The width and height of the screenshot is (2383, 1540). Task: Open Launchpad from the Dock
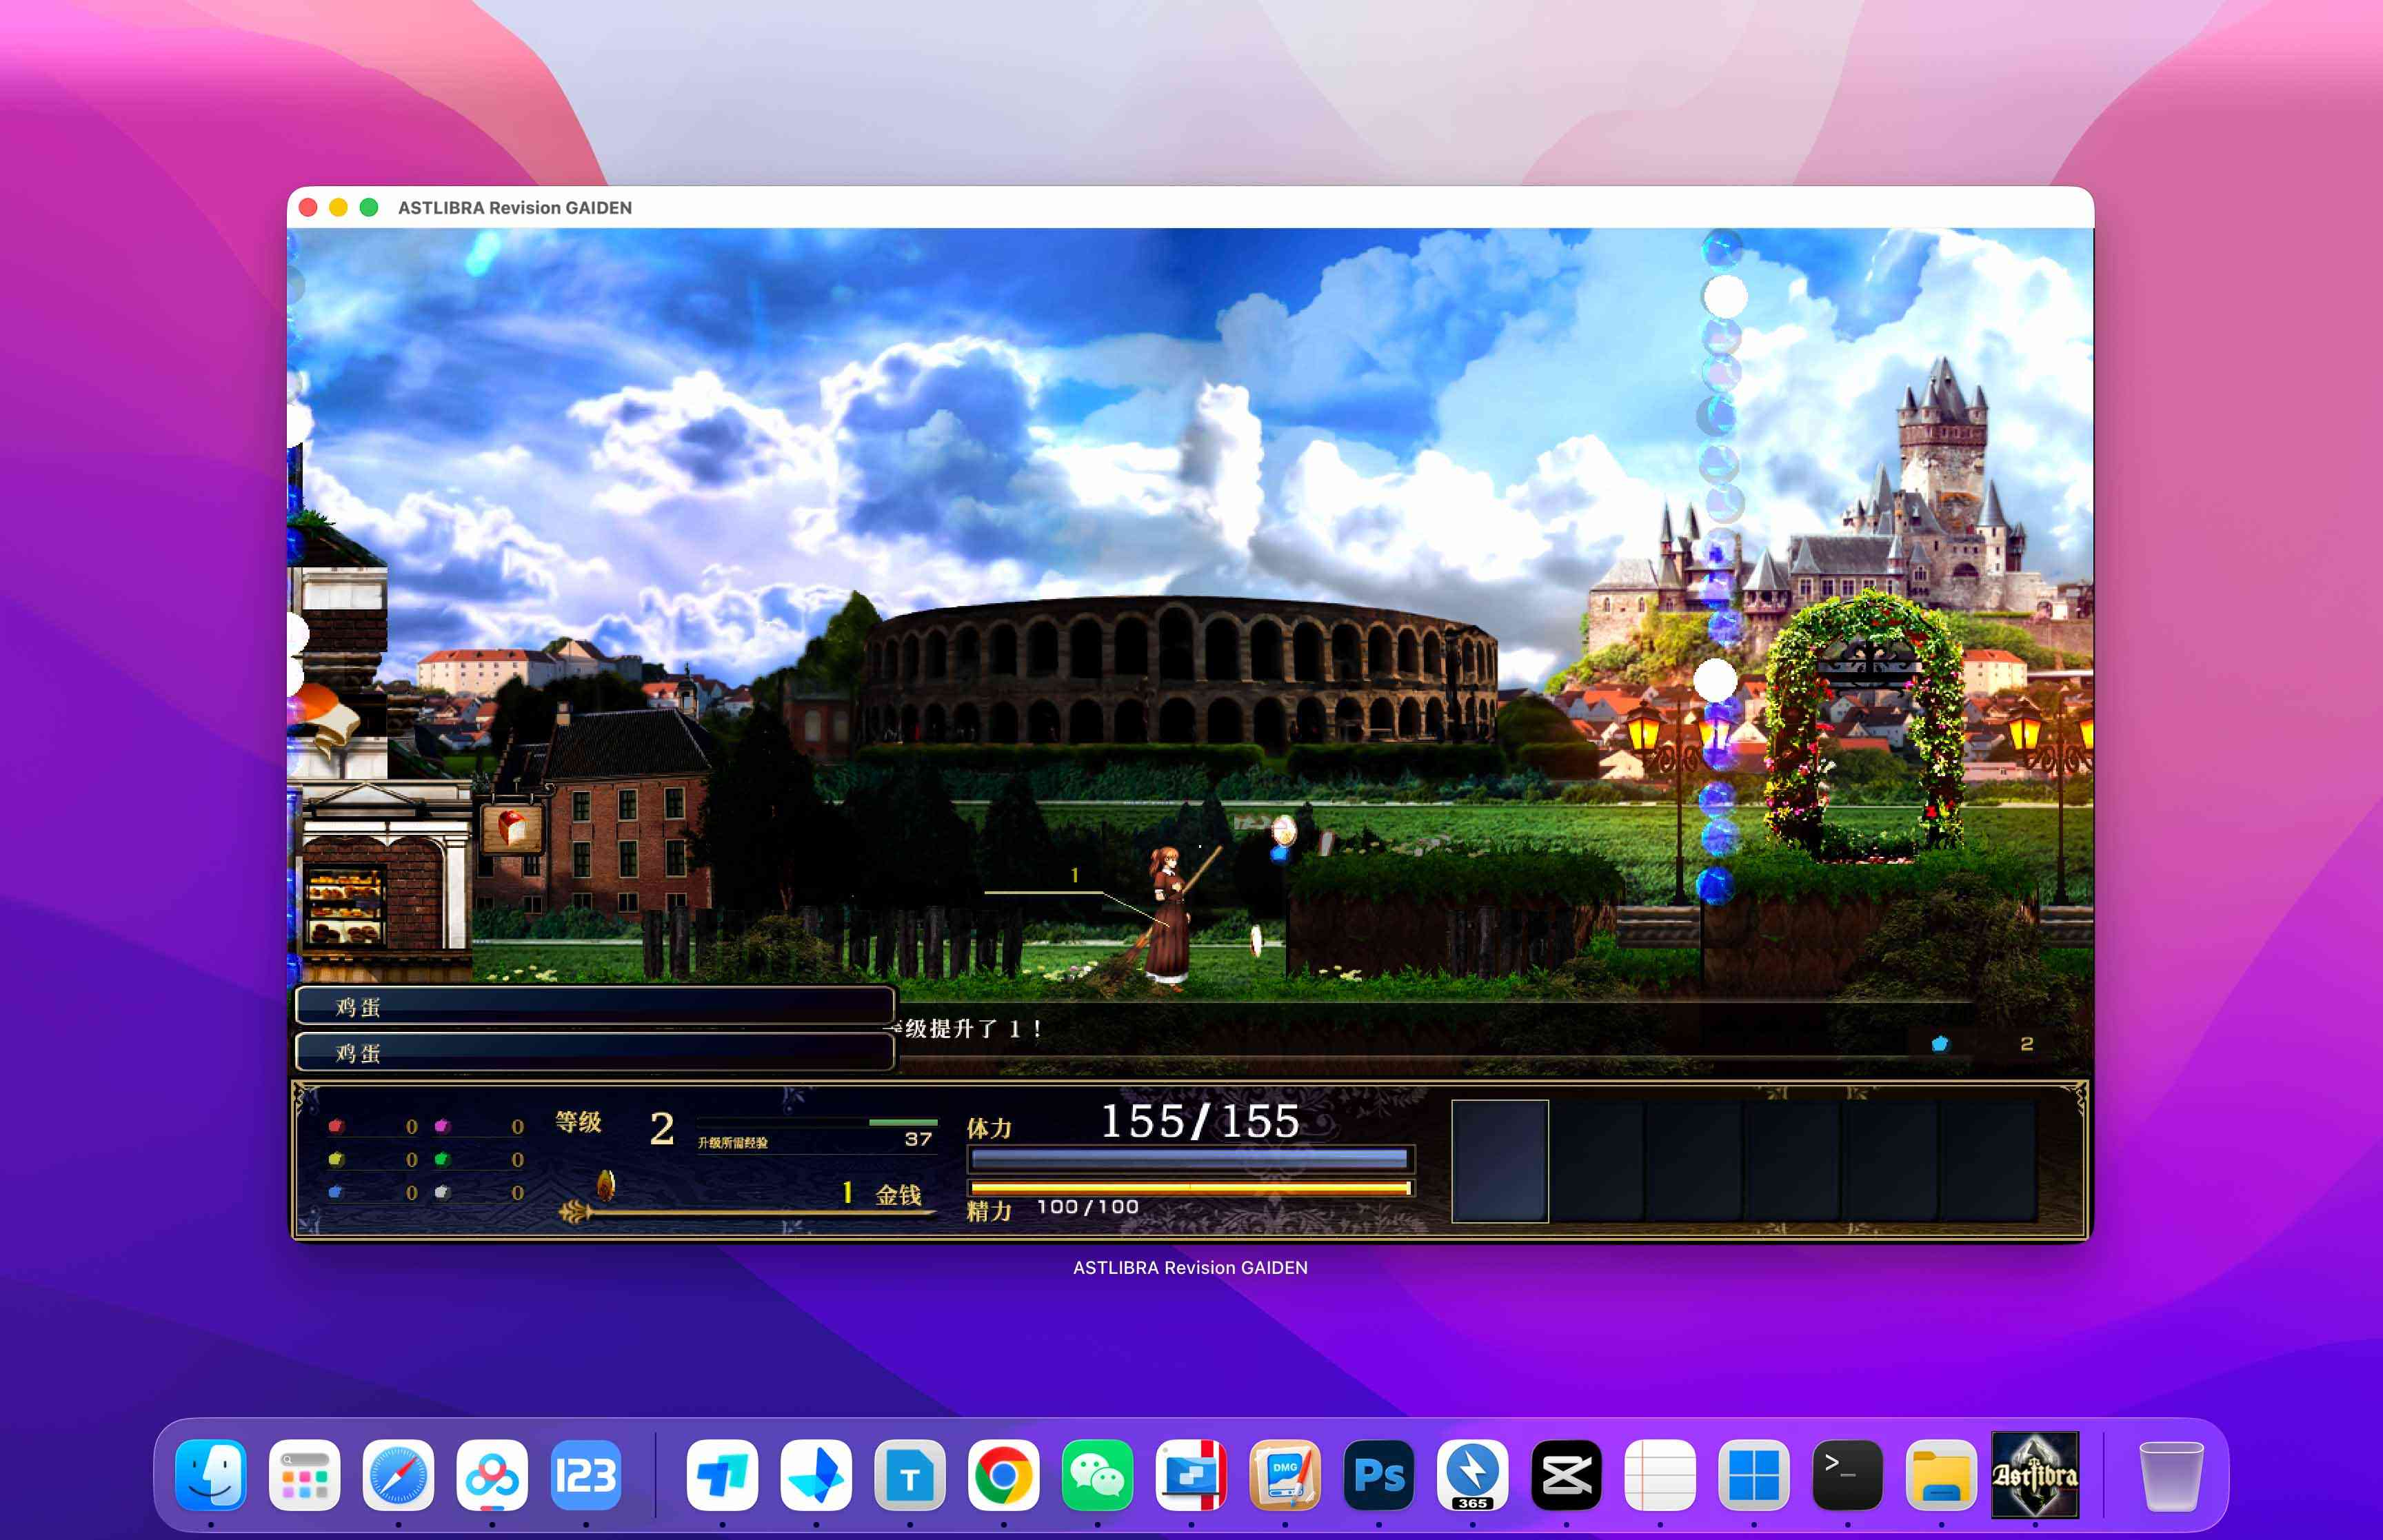(304, 1475)
